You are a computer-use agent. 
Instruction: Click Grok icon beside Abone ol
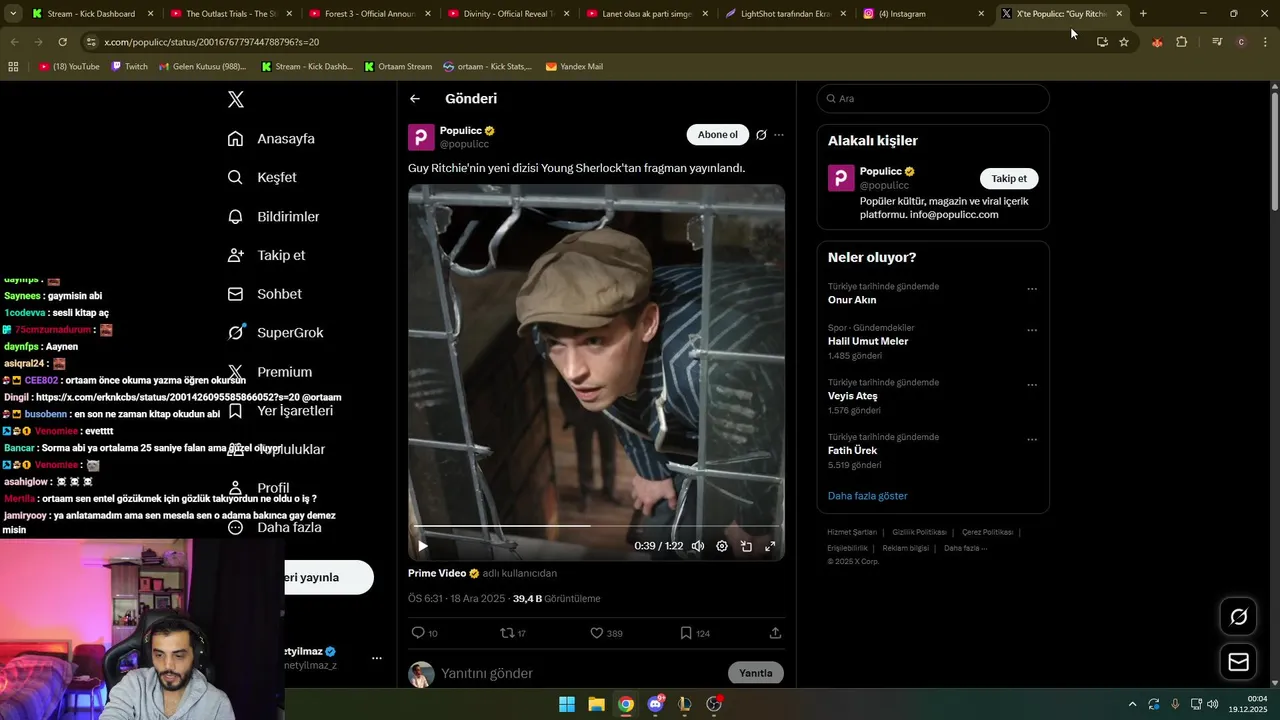tap(761, 135)
